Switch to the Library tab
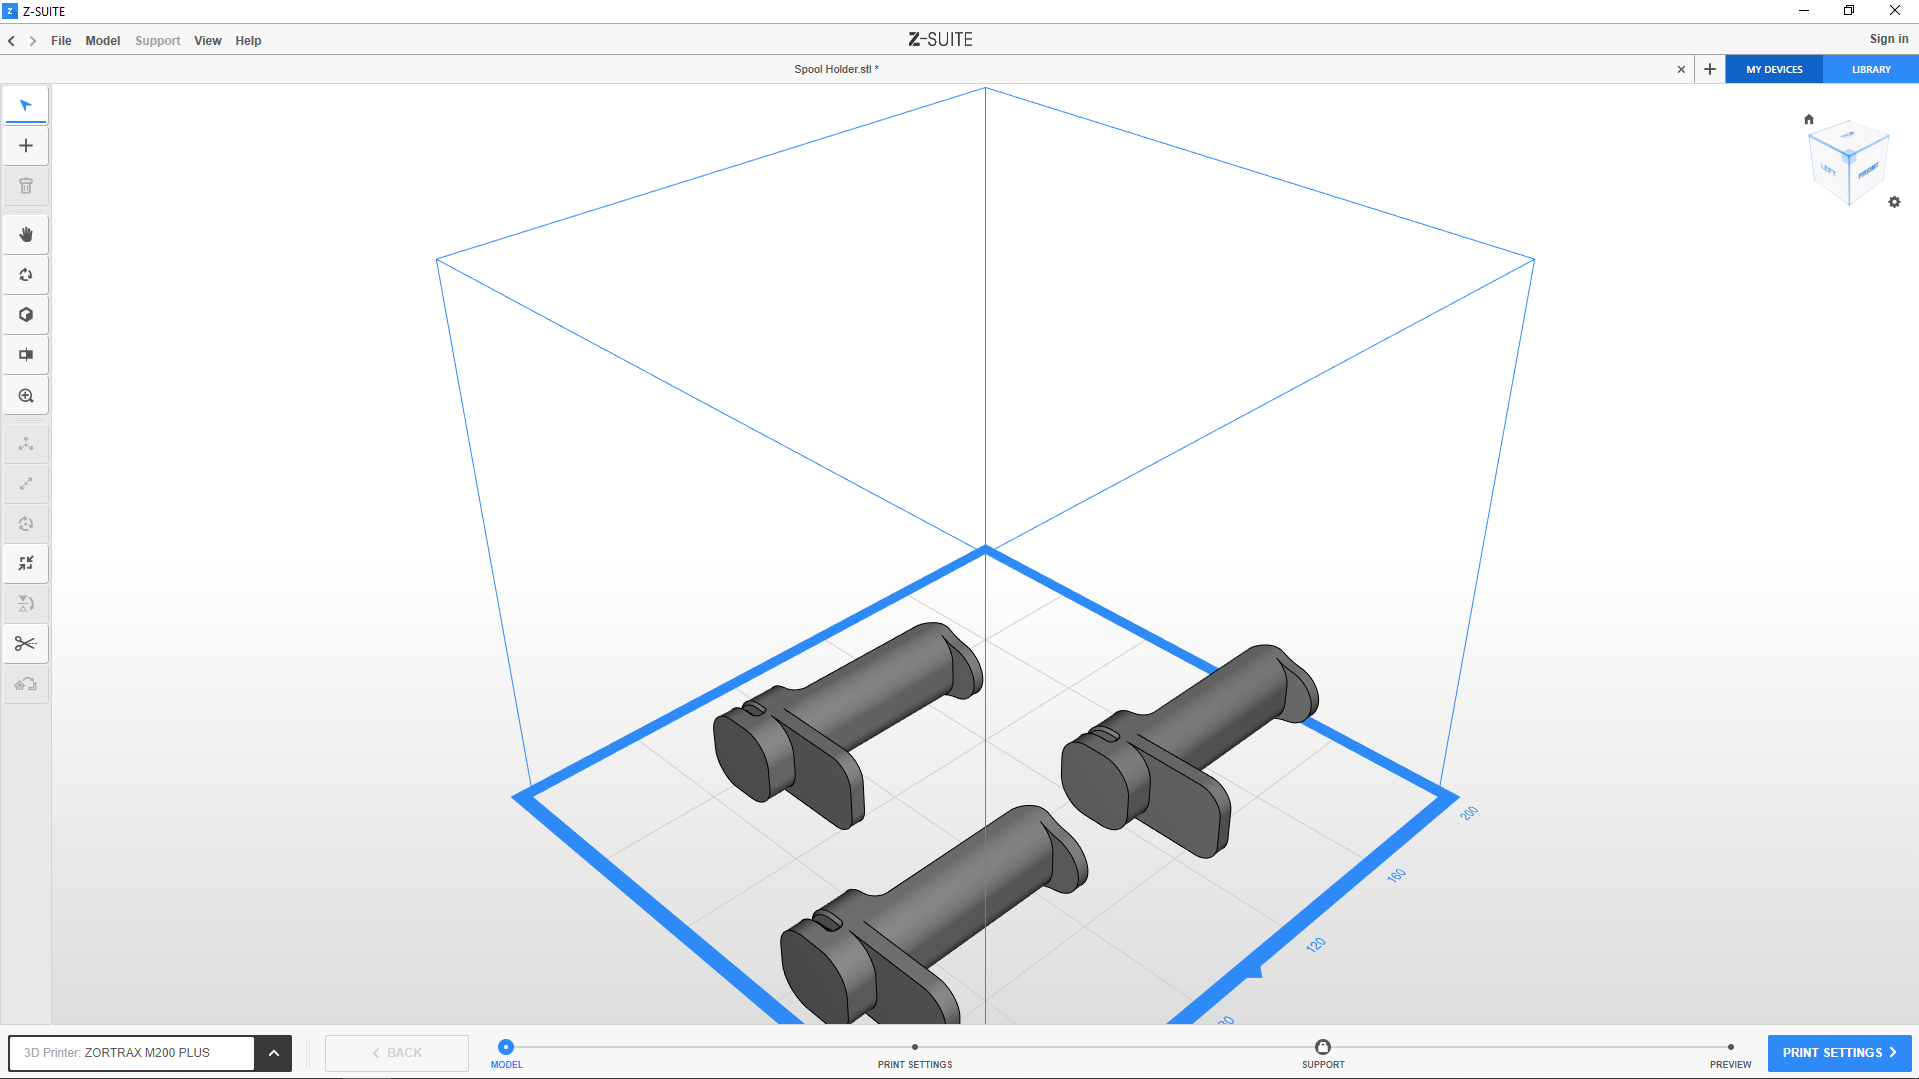Screen dimensions: 1919x1079 pos(1870,70)
